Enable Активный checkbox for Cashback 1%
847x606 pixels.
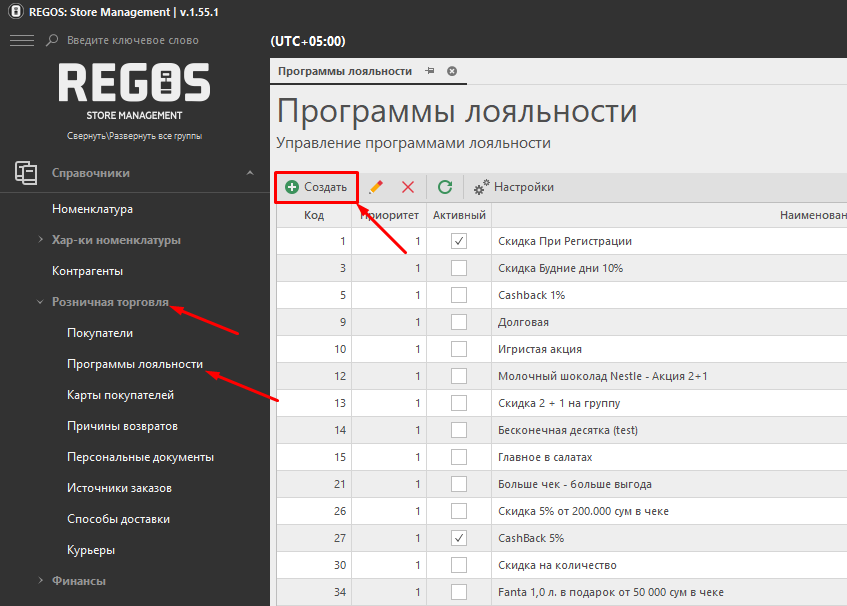(x=459, y=295)
